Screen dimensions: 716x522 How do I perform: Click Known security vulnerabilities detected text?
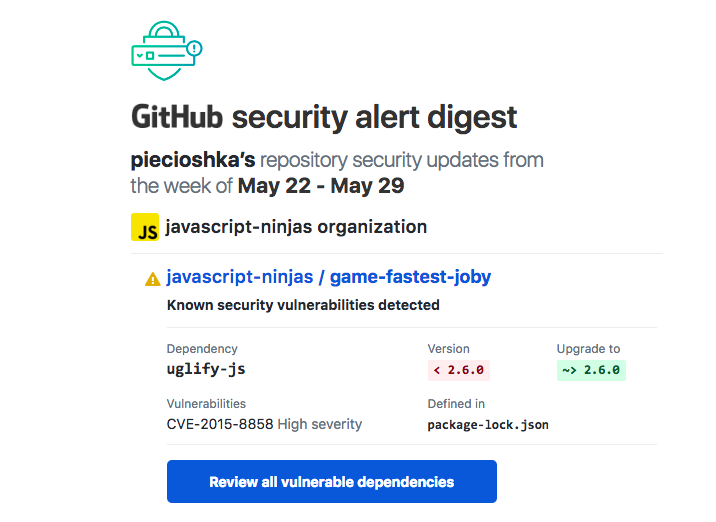click(x=303, y=305)
